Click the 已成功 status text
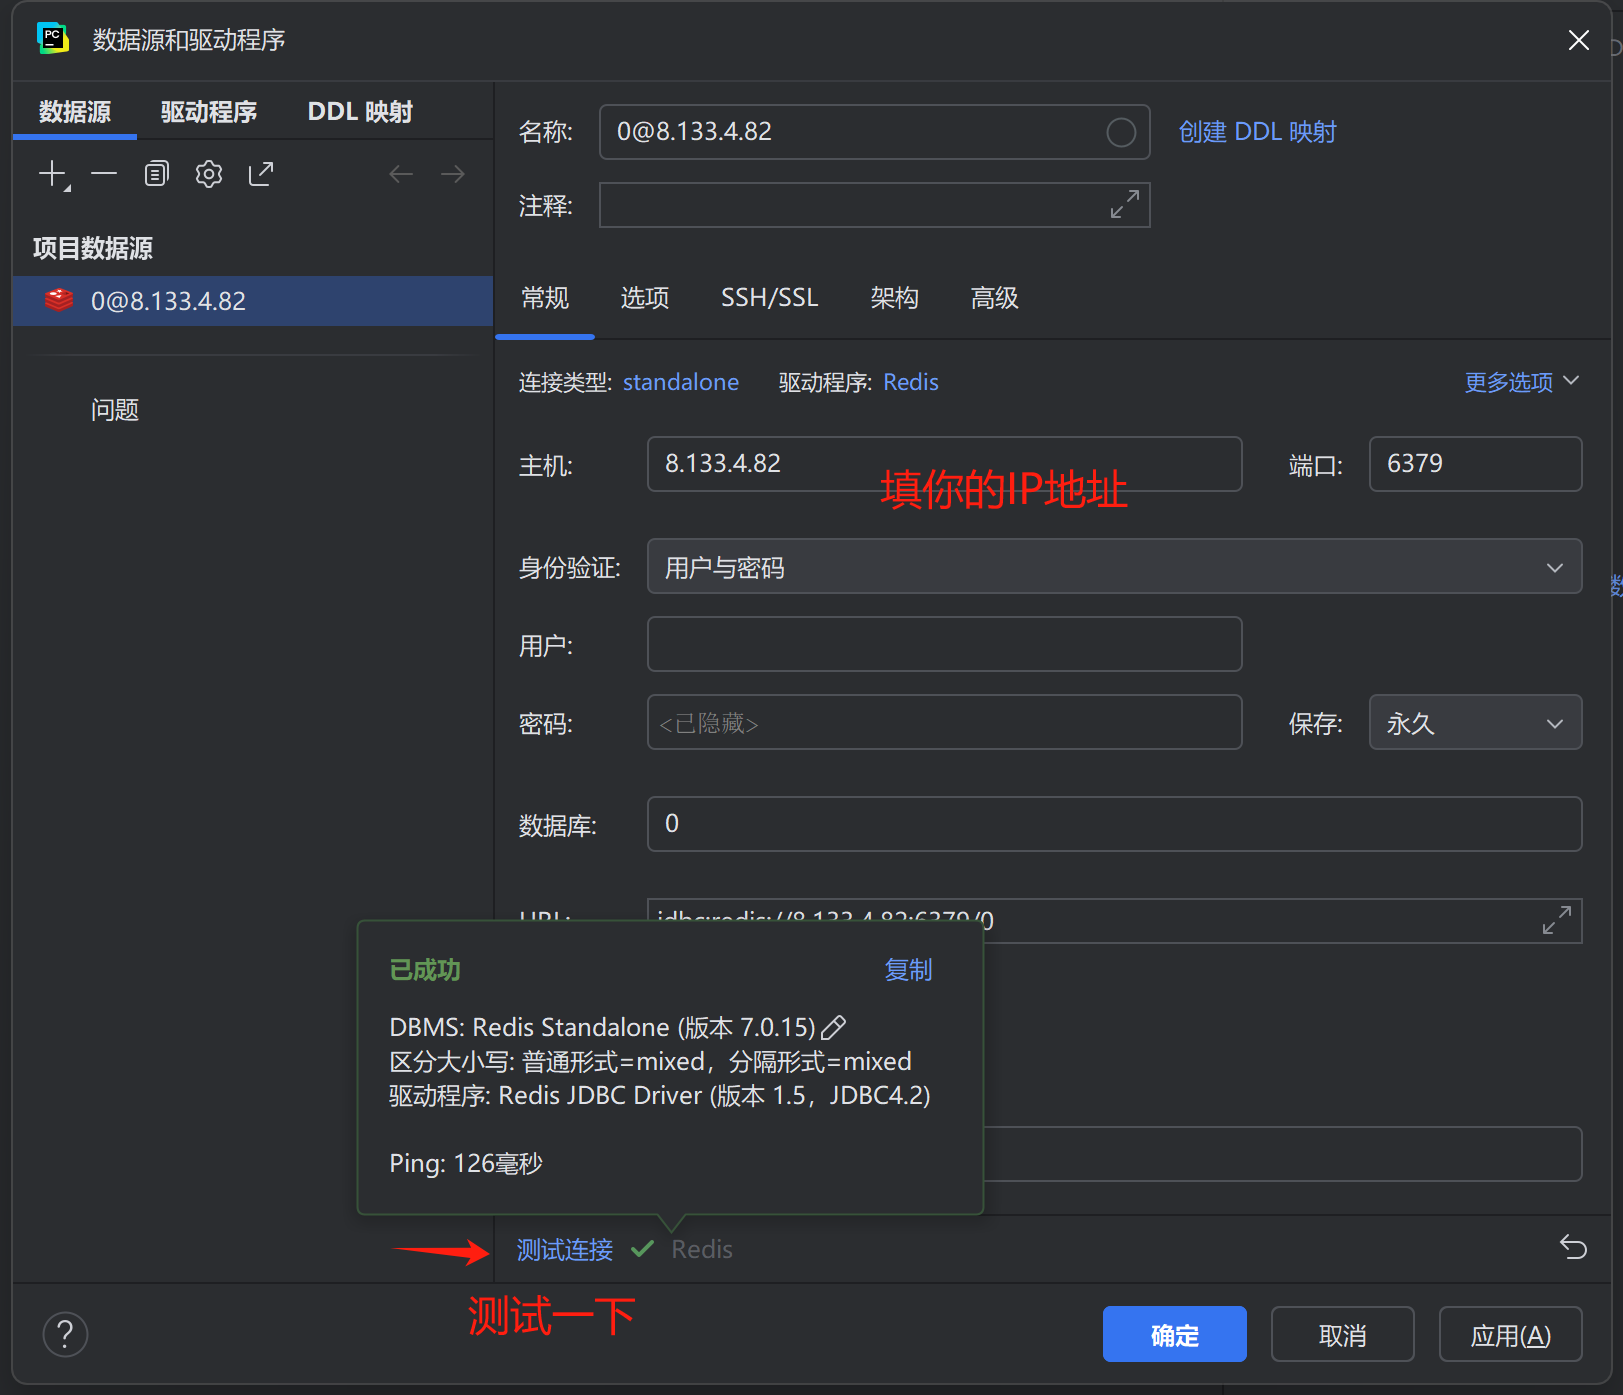Image resolution: width=1623 pixels, height=1395 pixels. click(425, 970)
